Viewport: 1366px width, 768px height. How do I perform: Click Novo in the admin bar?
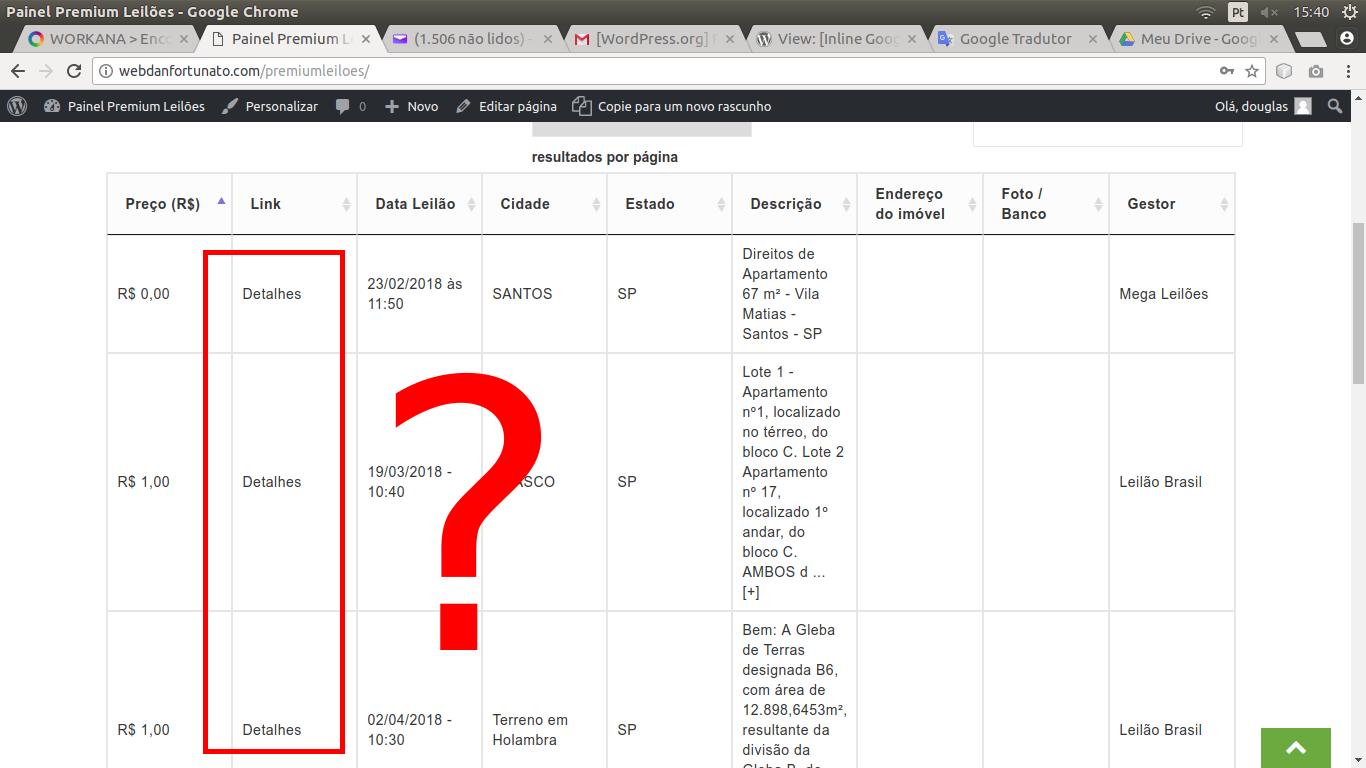click(x=412, y=106)
